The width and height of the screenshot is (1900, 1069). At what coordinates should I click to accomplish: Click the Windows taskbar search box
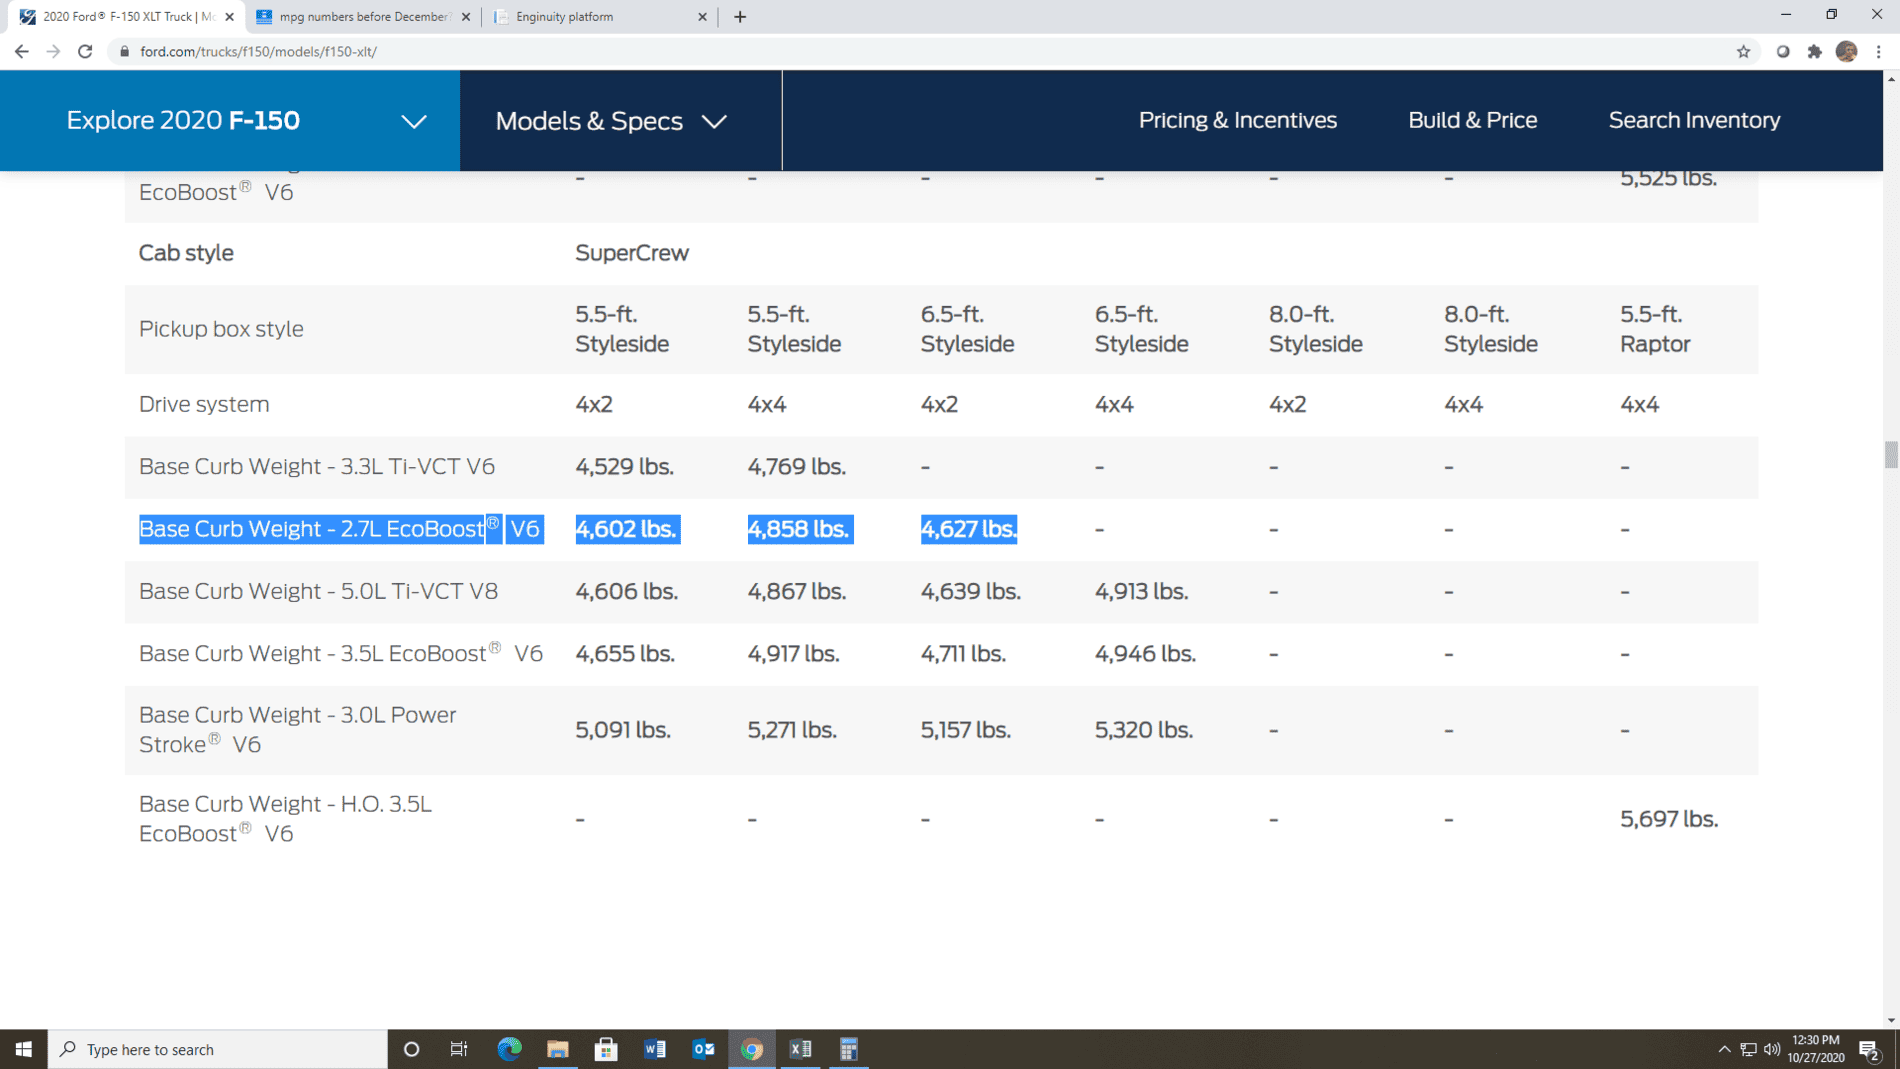pyautogui.click(x=218, y=1049)
